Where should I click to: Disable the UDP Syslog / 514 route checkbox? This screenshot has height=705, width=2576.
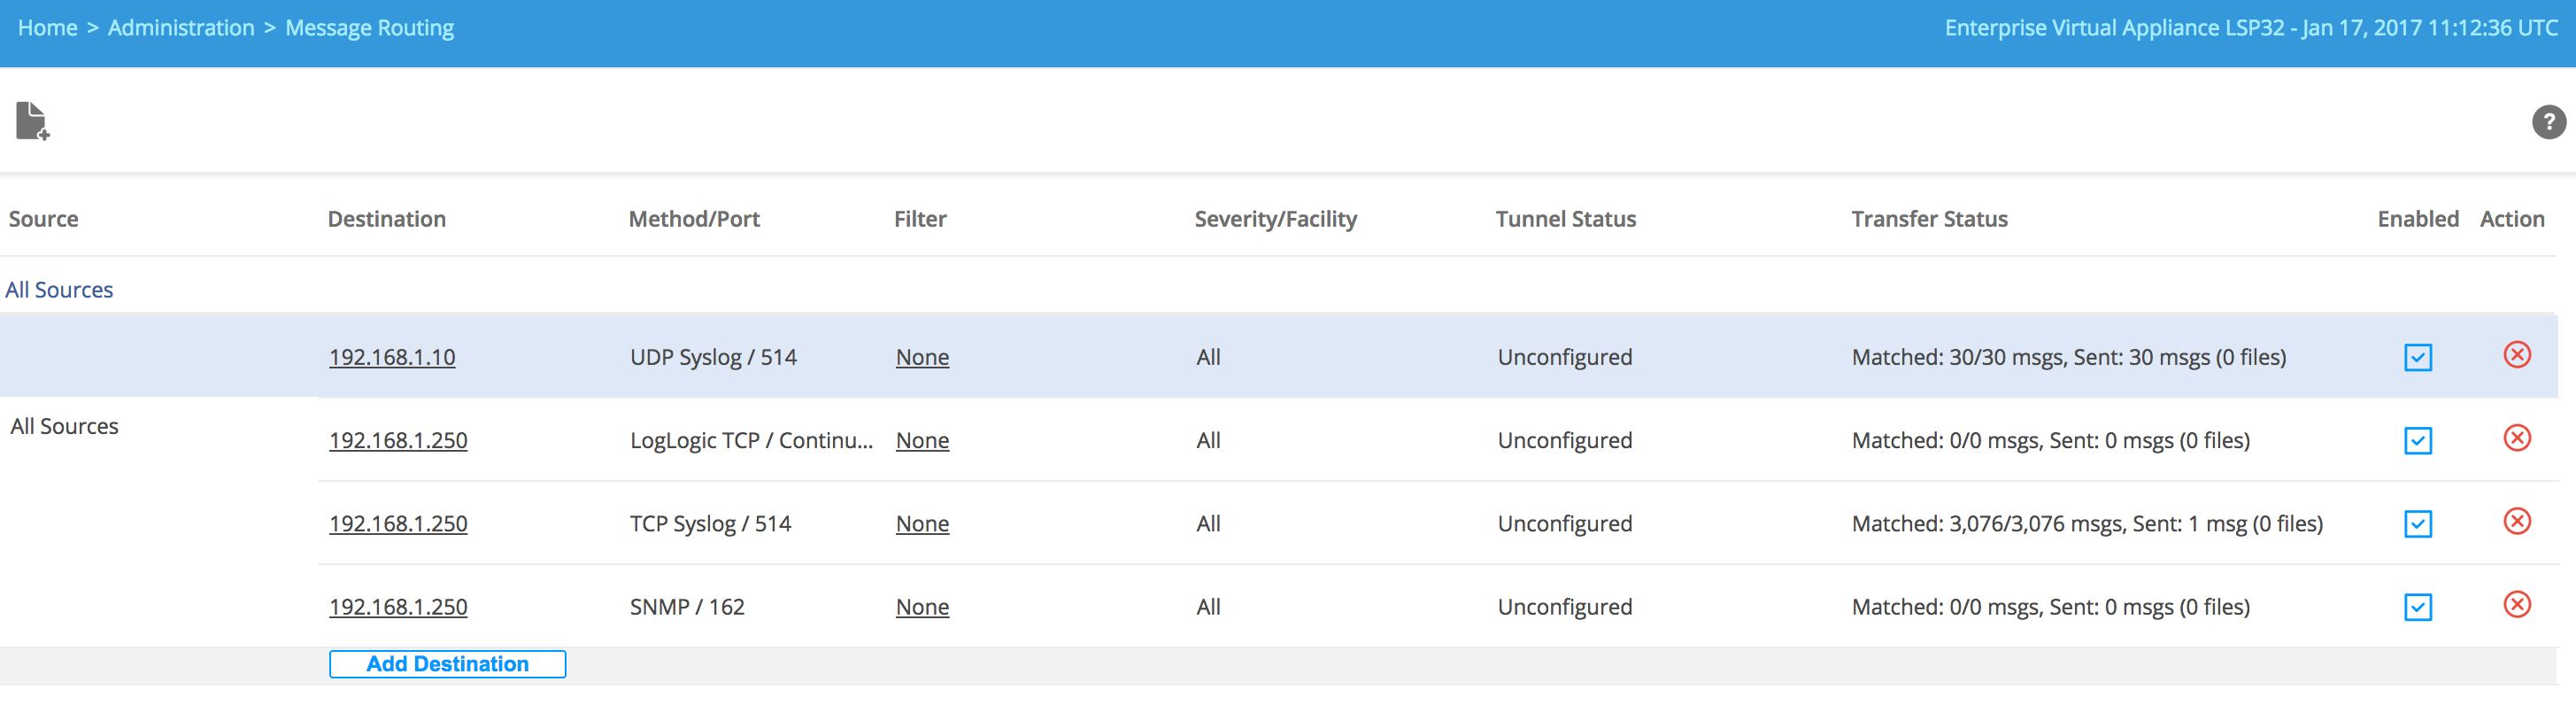click(x=2417, y=357)
